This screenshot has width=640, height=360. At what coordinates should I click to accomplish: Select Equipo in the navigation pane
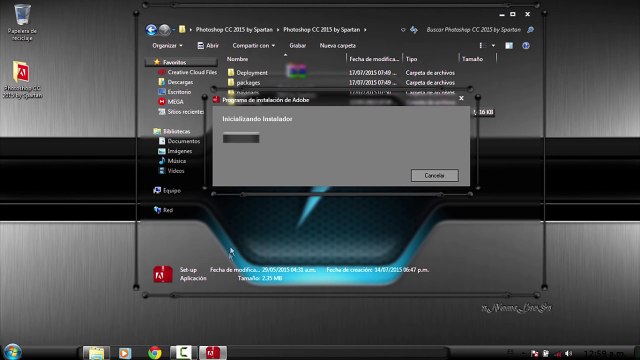click(x=167, y=191)
